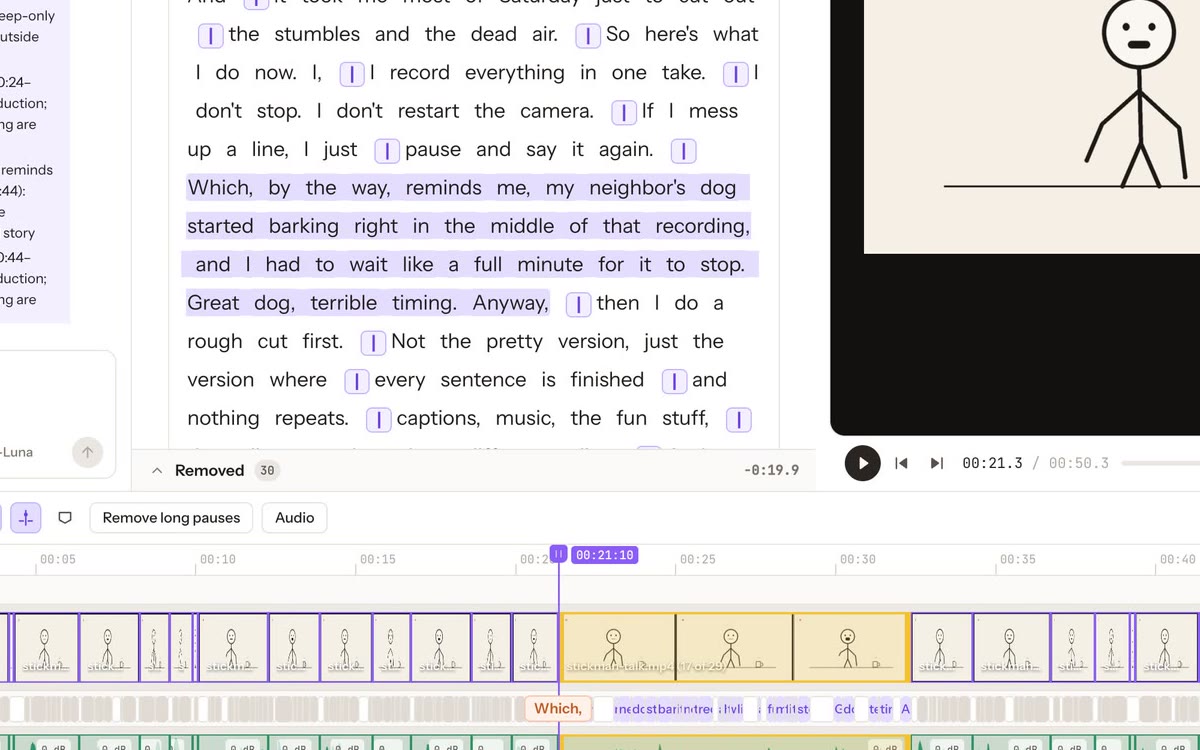This screenshot has height=750, width=1200.
Task: Grab the purple playhead handle on the ruler
Action: click(x=559, y=554)
